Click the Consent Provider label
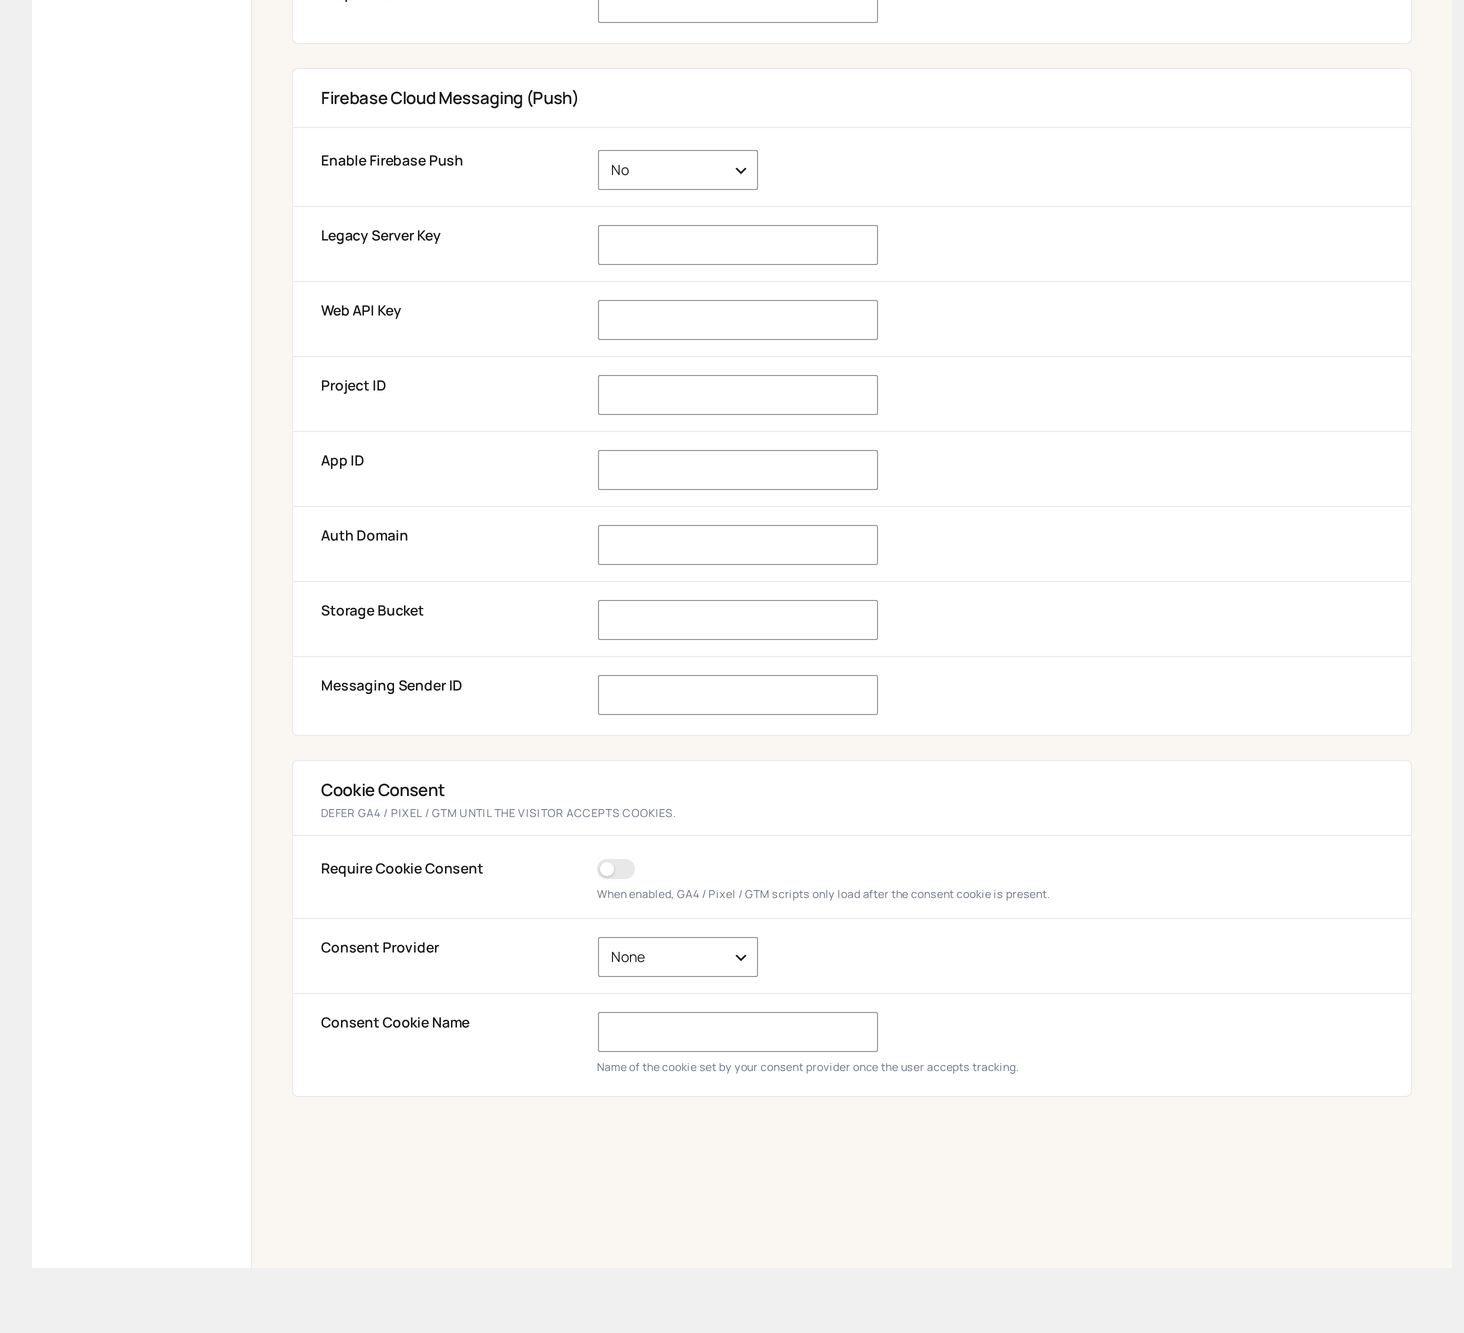1464x1333 pixels. [x=380, y=948]
